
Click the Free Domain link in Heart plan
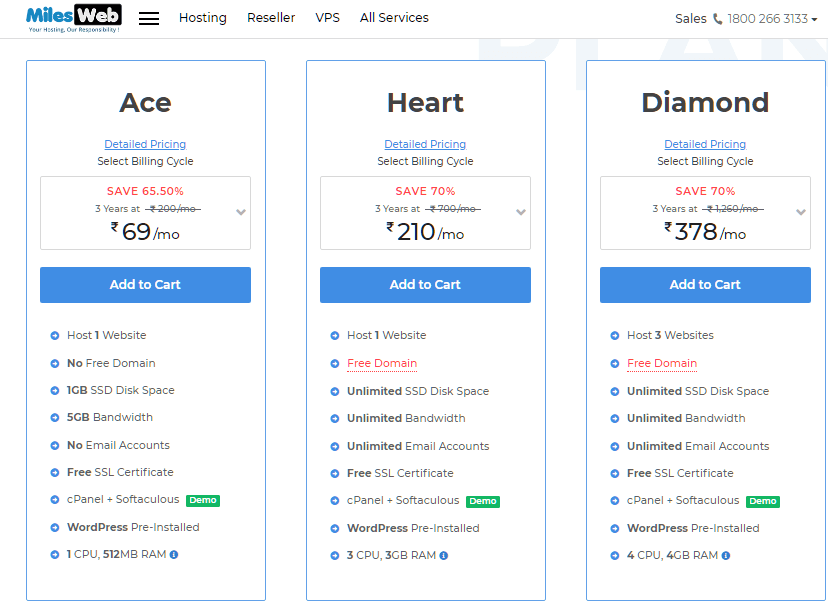(382, 363)
